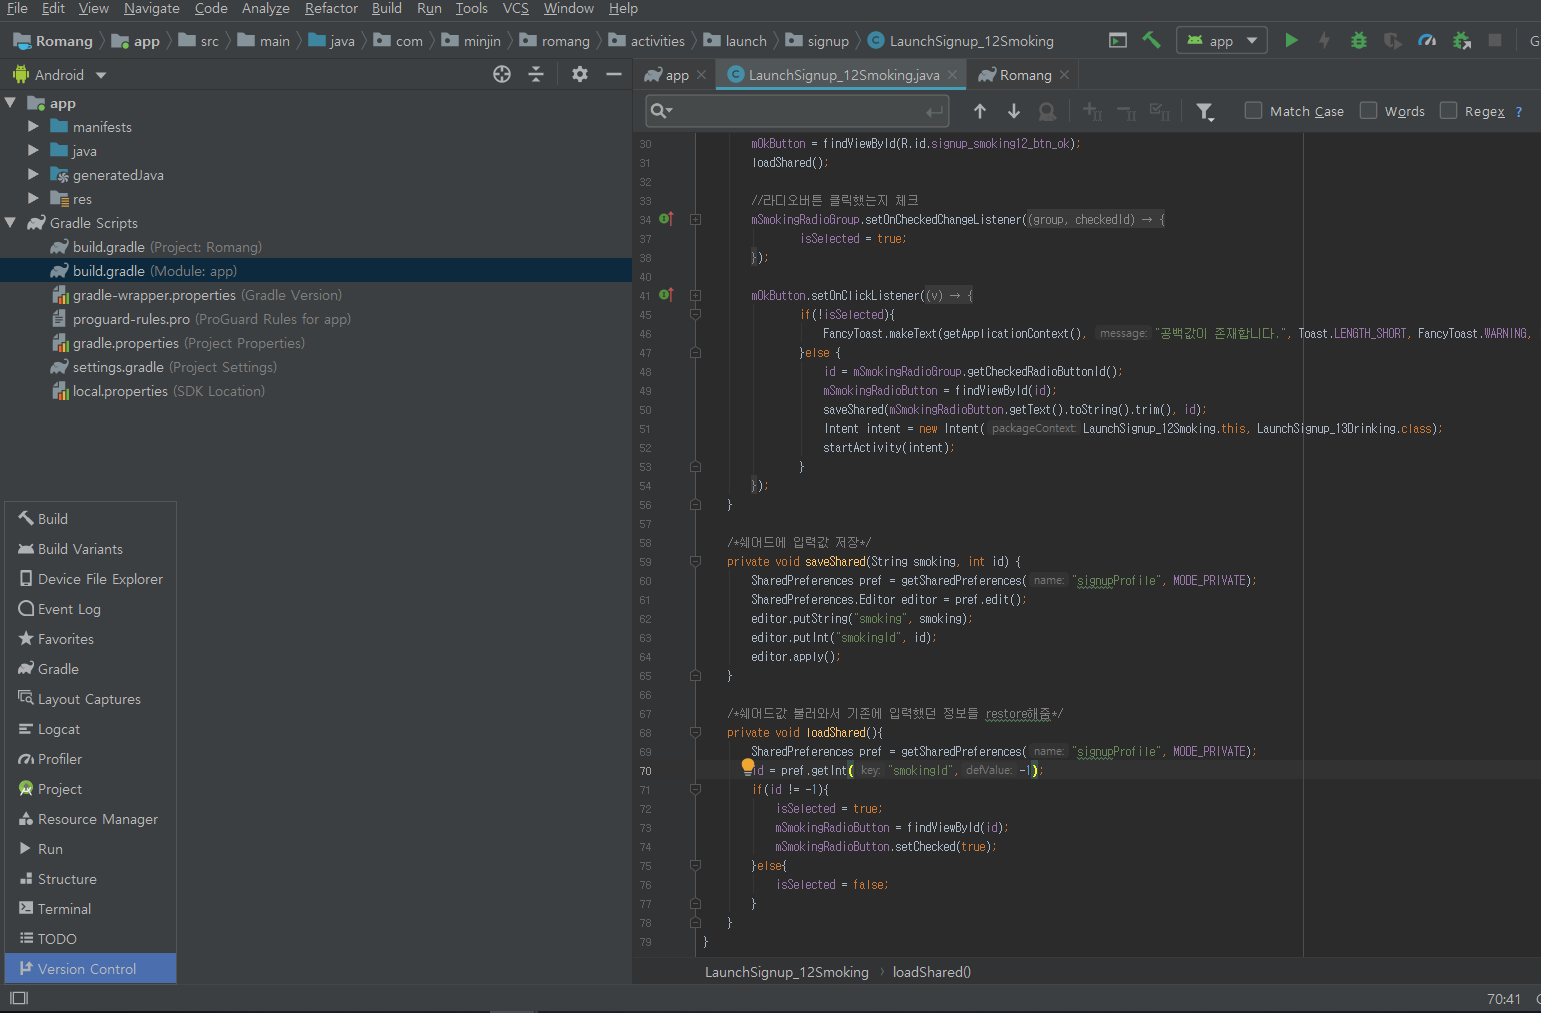Tick the Words checkbox

(x=1368, y=111)
